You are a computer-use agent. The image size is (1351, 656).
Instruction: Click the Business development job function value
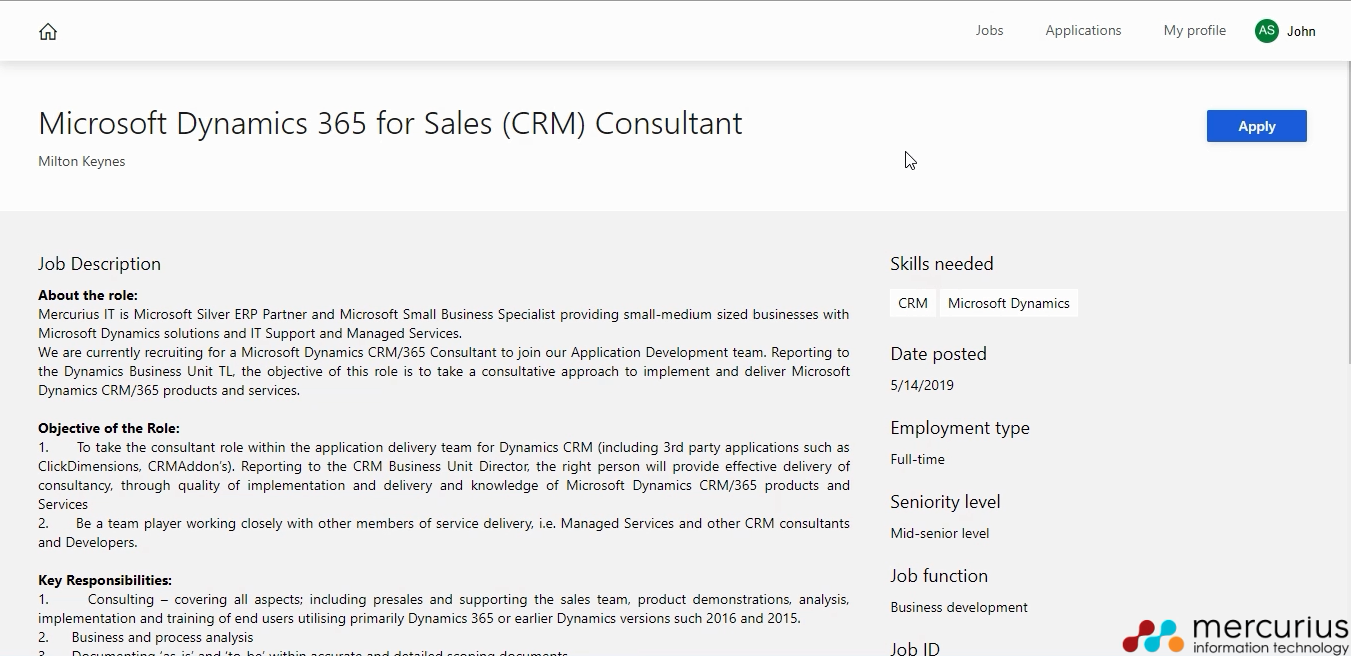click(958, 607)
